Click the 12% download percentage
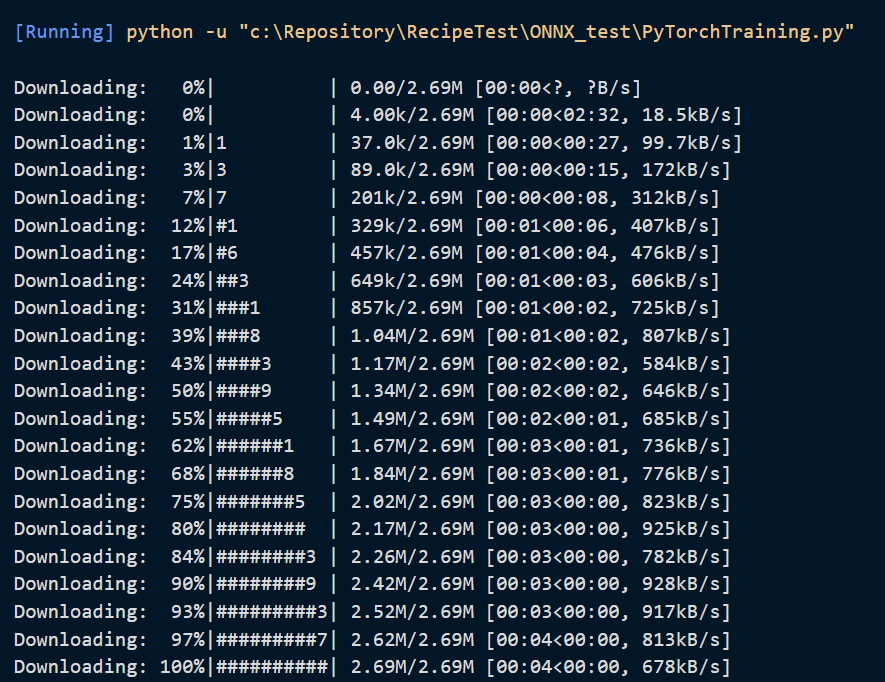The width and height of the screenshot is (885, 682). 188,226
